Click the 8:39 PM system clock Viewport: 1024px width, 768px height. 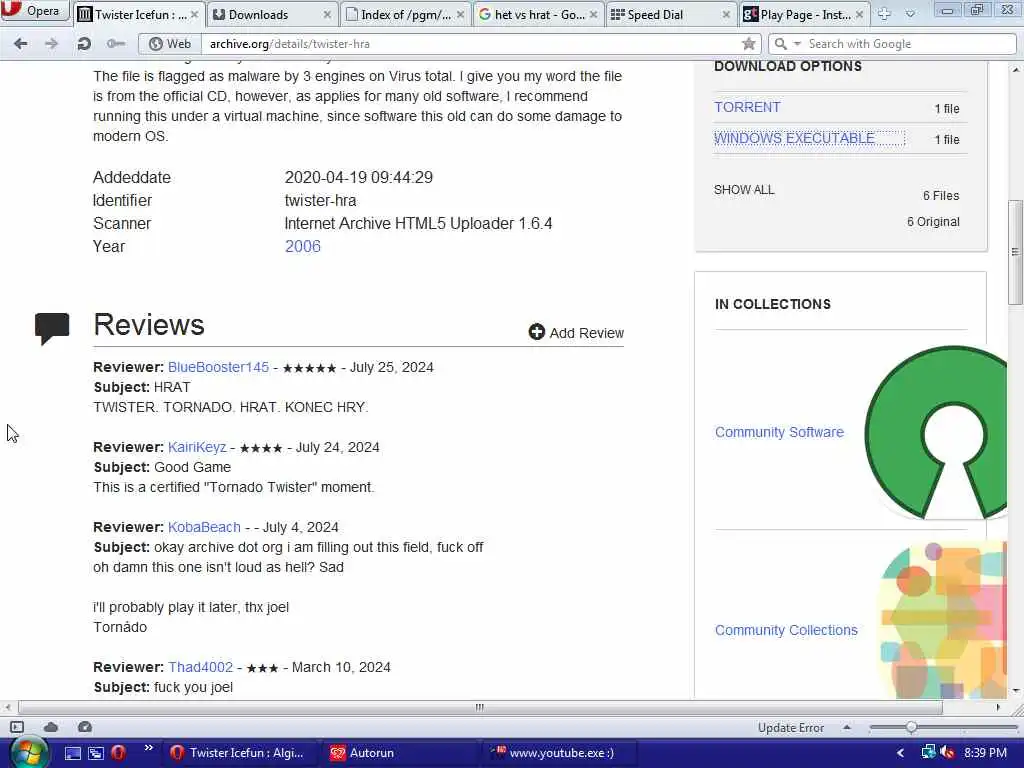[985, 753]
